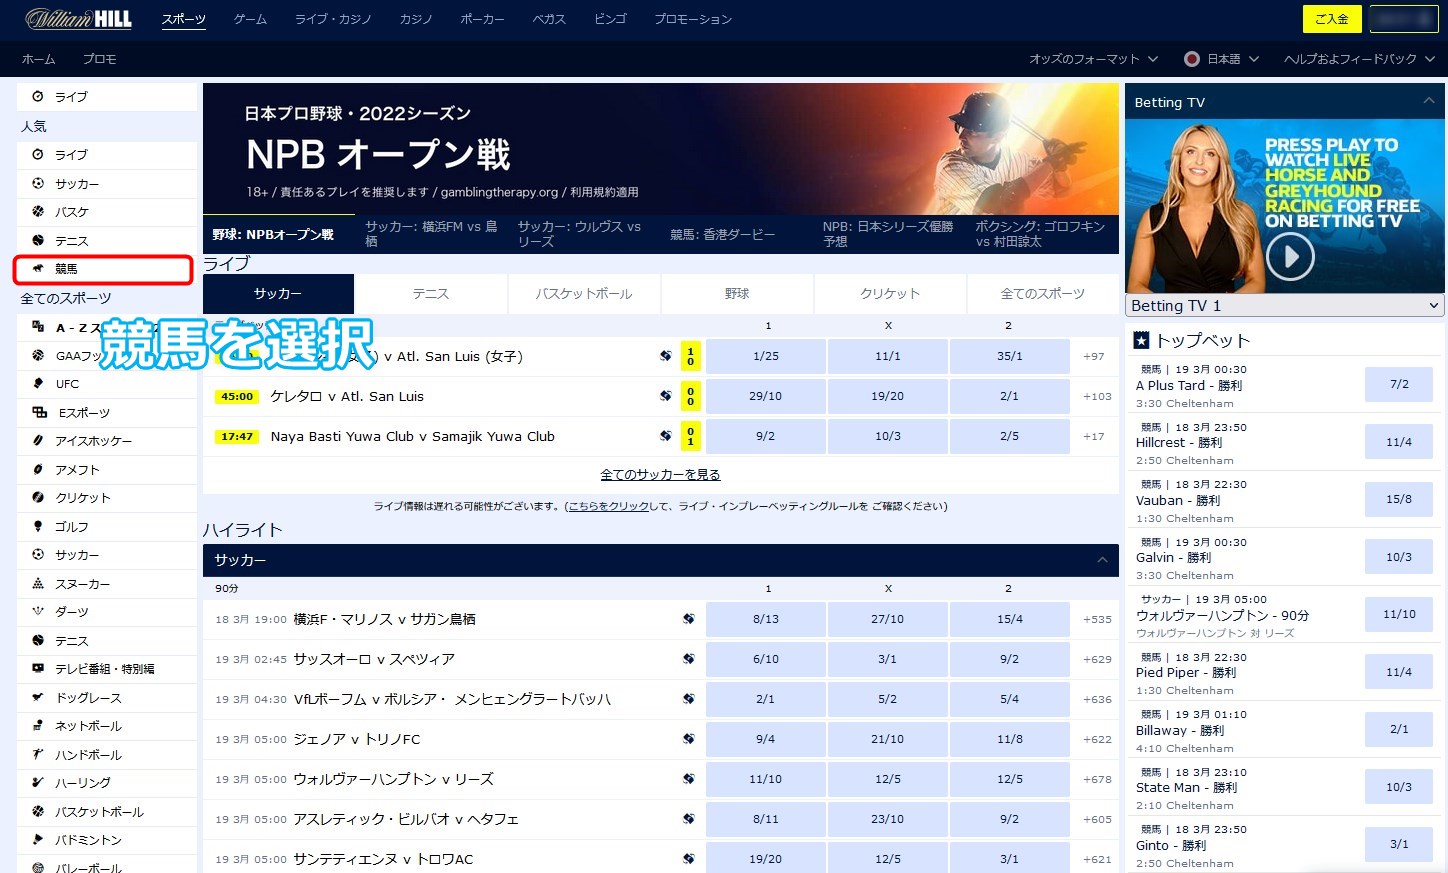1448x873 pixels.
Task: Select the クリケット live tab
Action: pos(890,294)
